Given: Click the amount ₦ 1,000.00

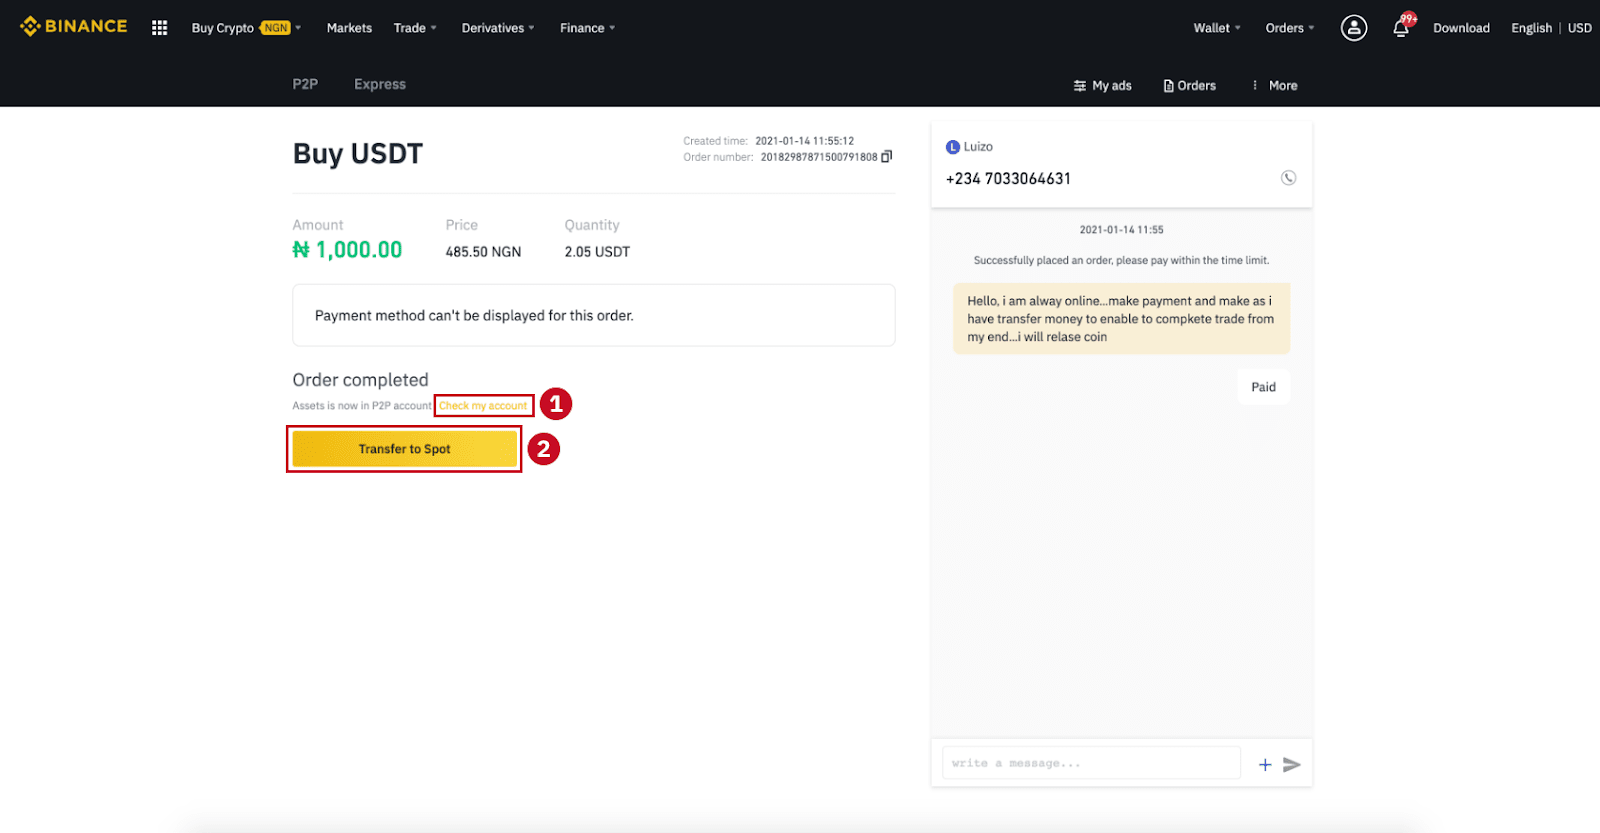Looking at the screenshot, I should (347, 250).
